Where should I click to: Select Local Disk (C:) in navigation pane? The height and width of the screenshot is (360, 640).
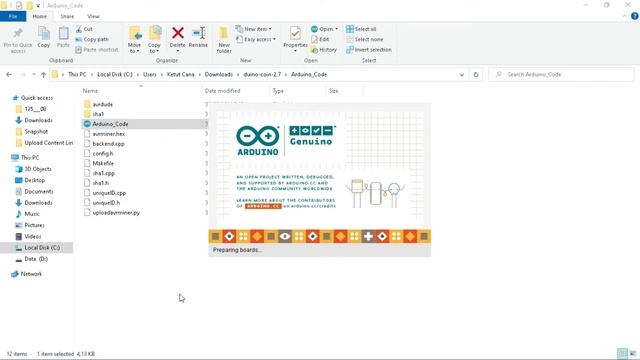tap(42, 248)
